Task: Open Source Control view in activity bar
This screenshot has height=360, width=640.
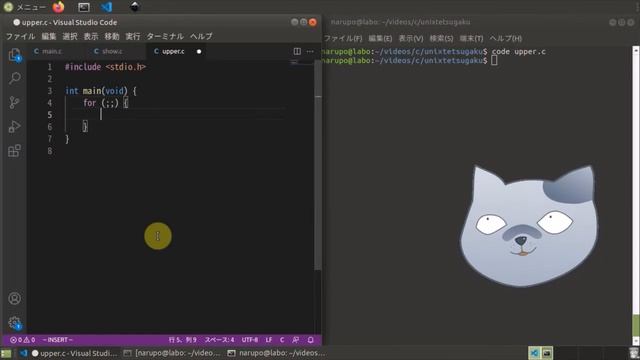Action: [x=14, y=102]
